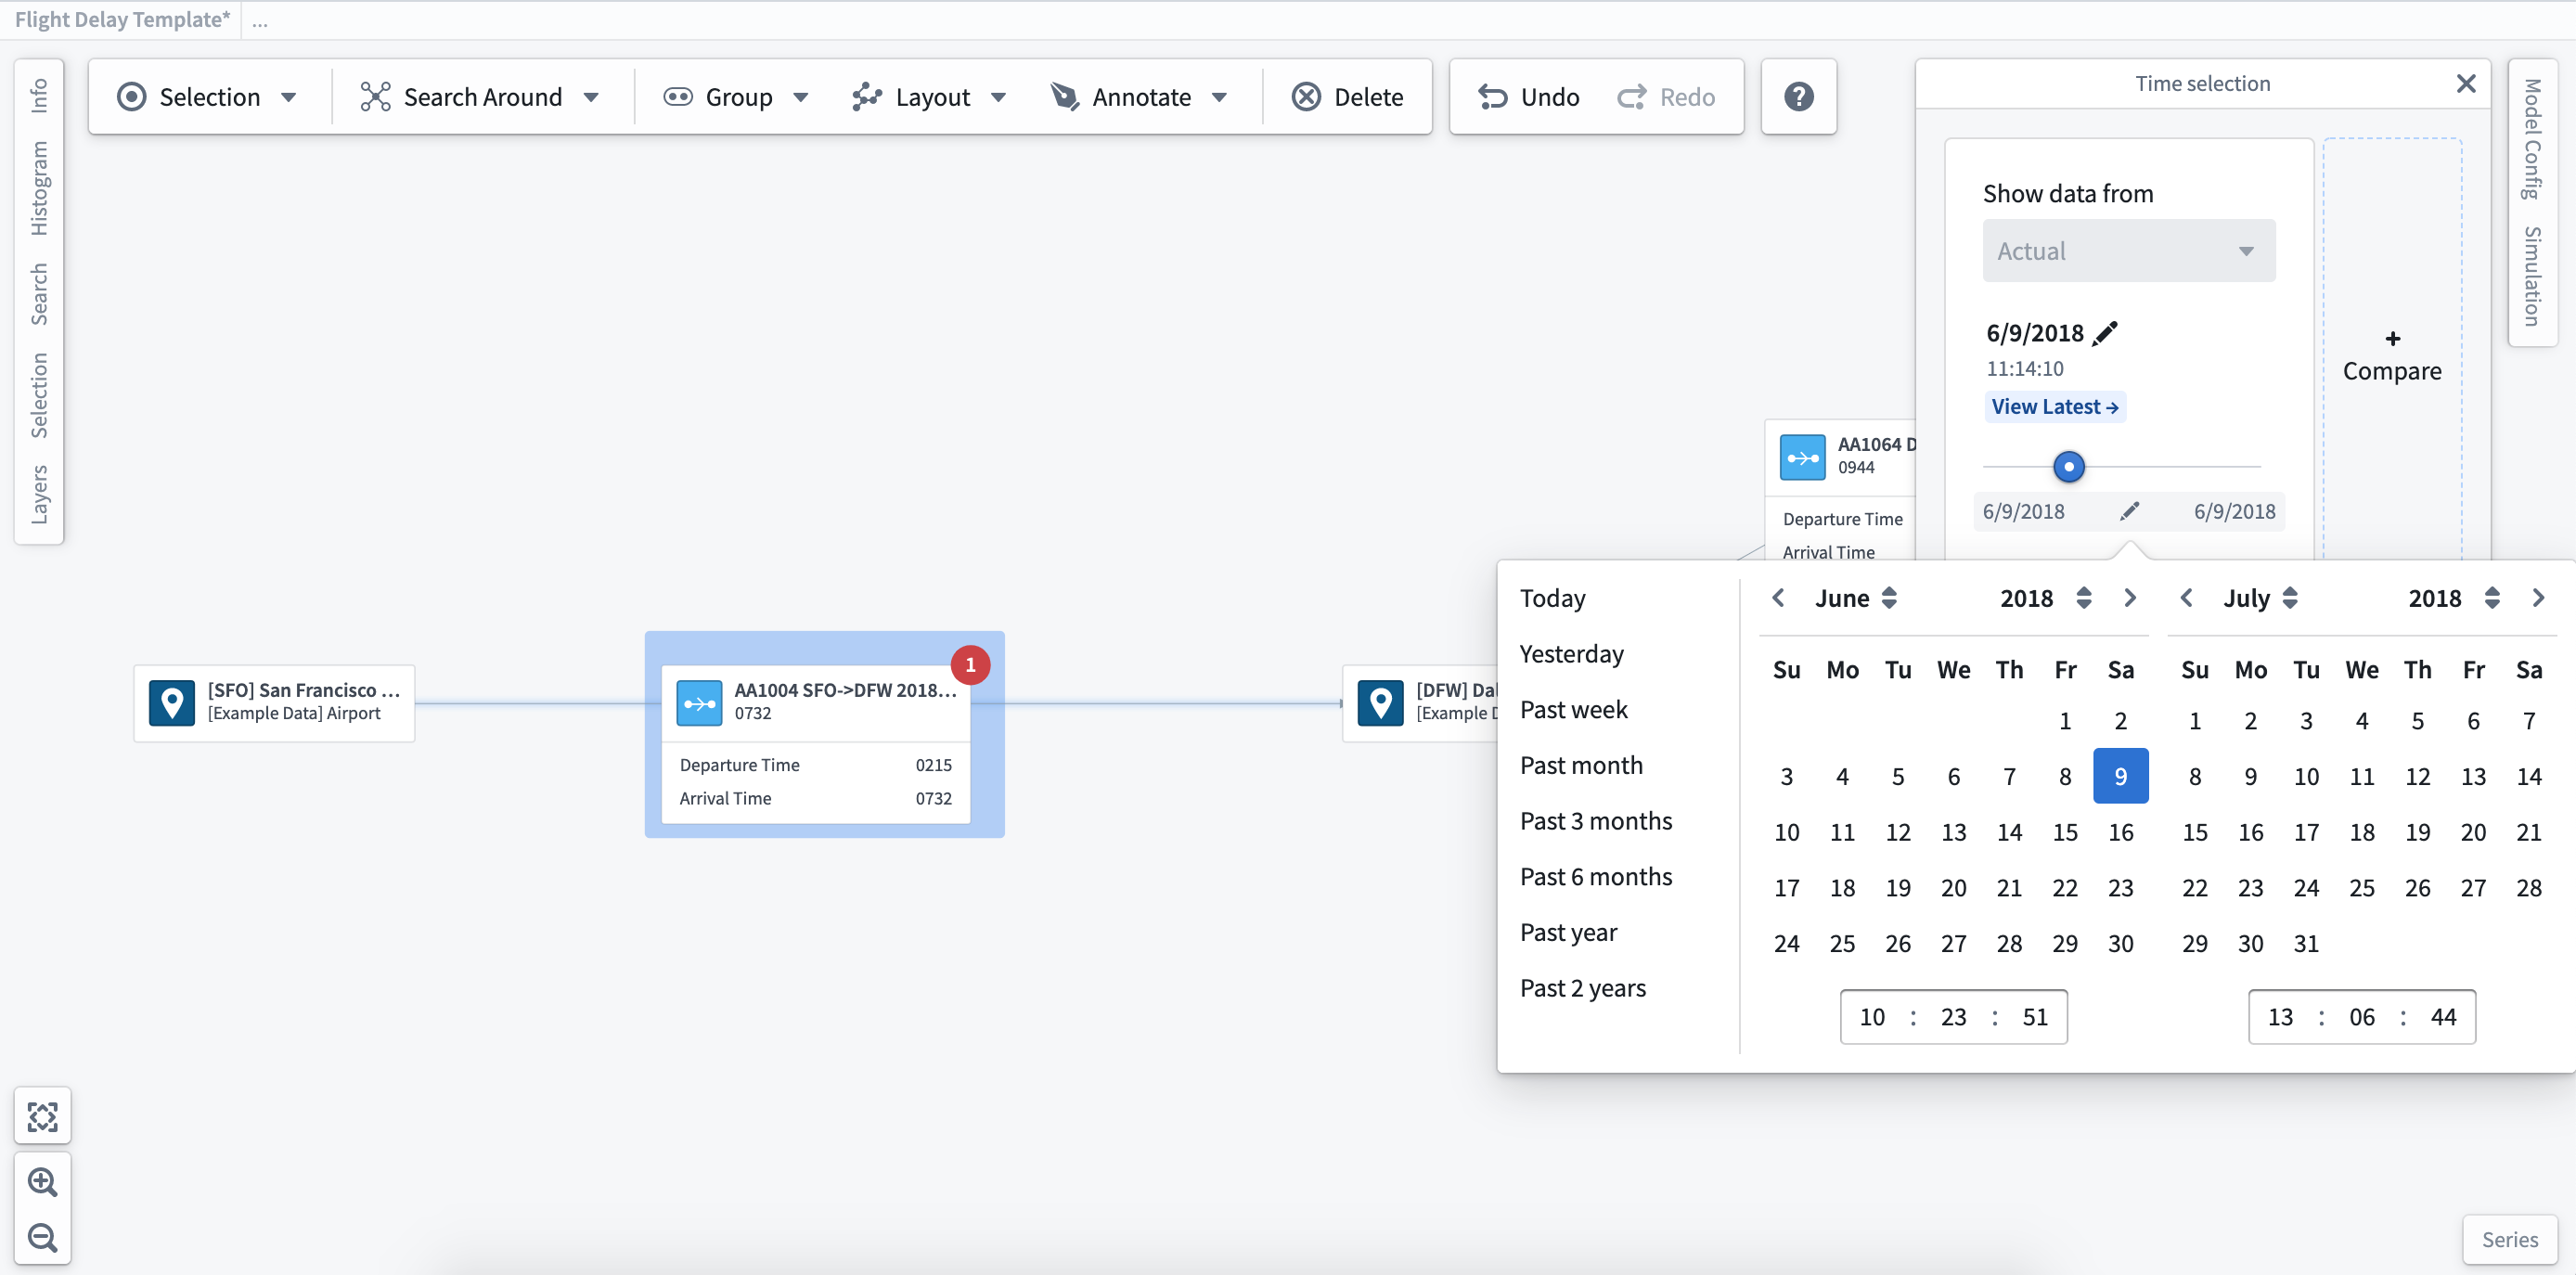Click Redo in the toolbar
This screenshot has height=1275, width=2576.
click(1666, 97)
